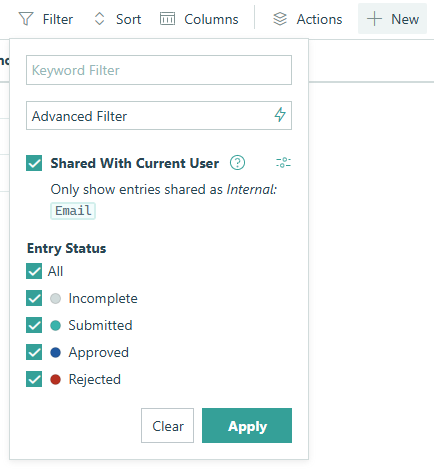This screenshot has width=434, height=470.
Task: Click the teal Submitted status dot
Action: (x=55, y=325)
